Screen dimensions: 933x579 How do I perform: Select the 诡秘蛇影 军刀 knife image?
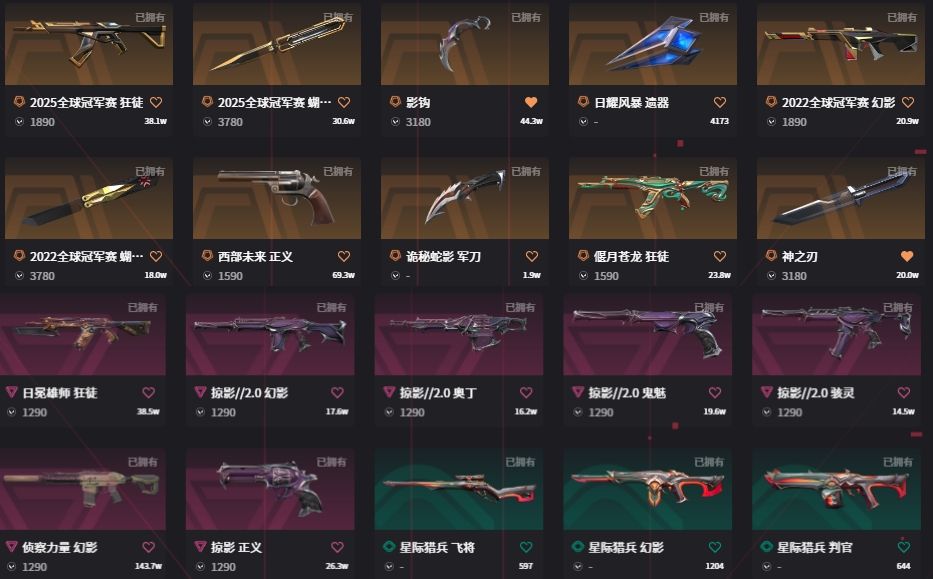[x=465, y=198]
